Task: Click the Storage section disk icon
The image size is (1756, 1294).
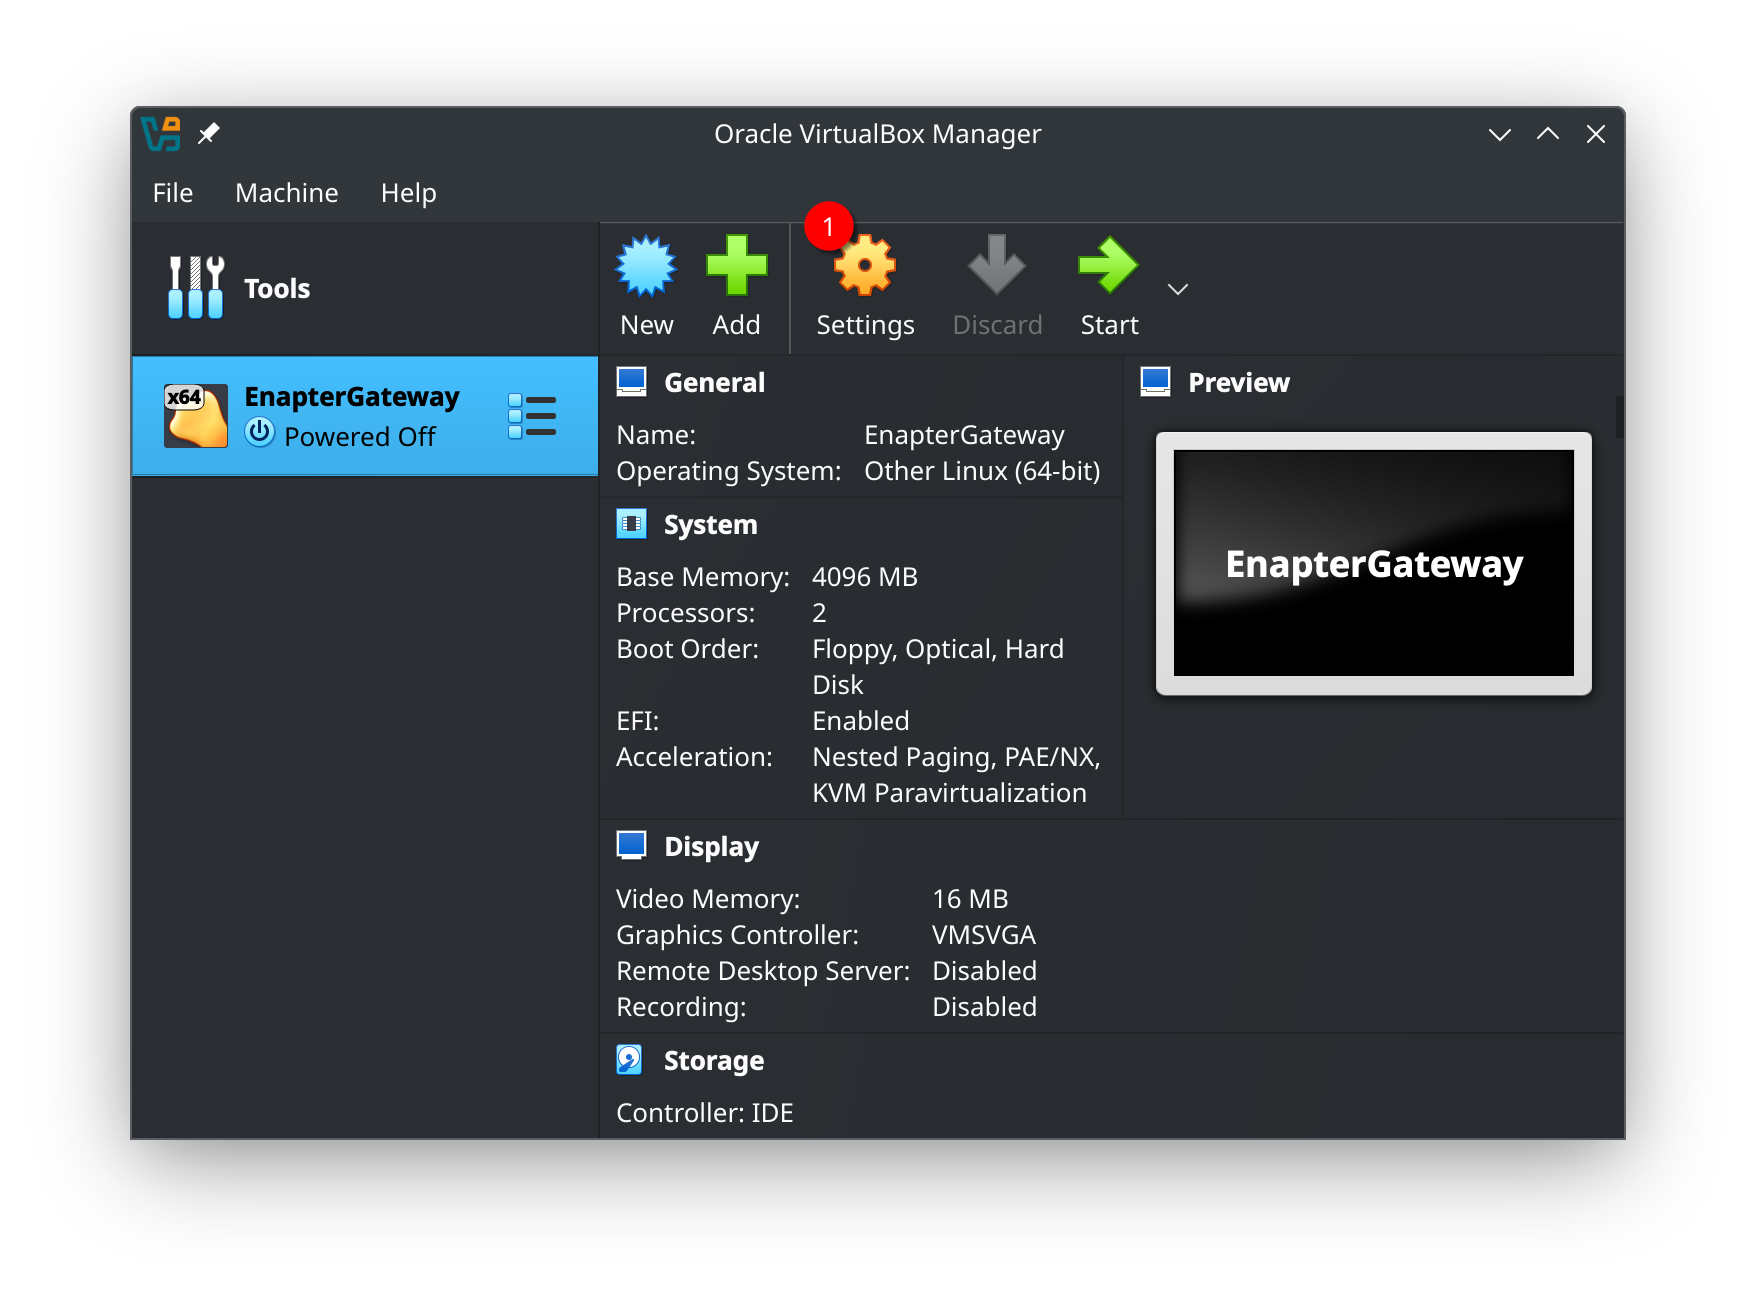Action: pos(630,1059)
